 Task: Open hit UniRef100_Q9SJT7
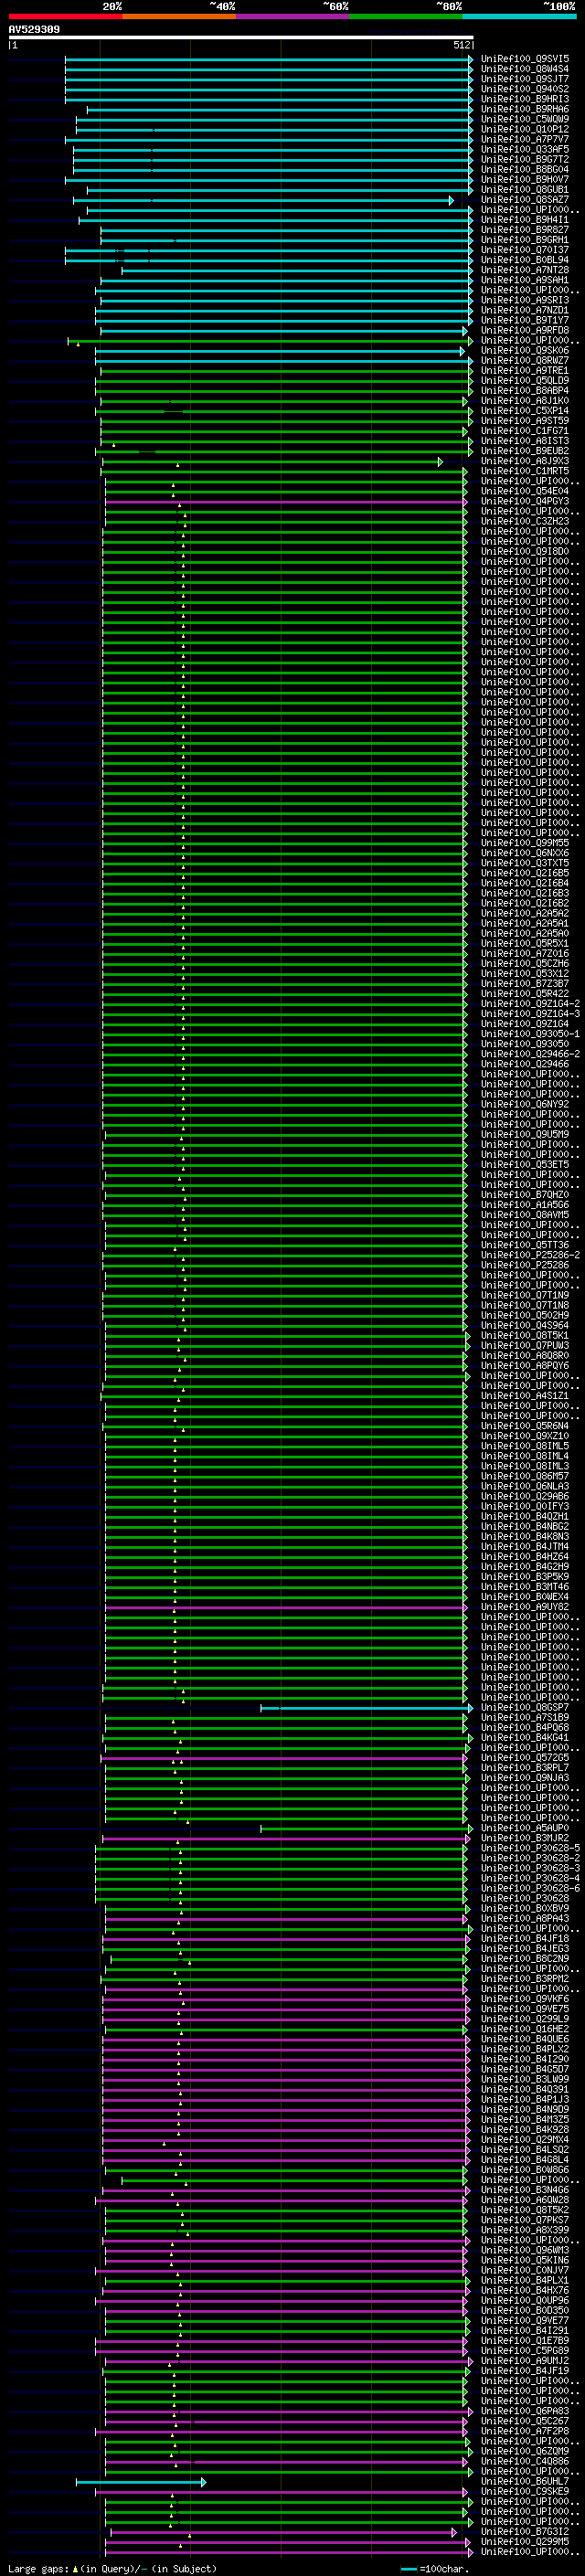525,79
